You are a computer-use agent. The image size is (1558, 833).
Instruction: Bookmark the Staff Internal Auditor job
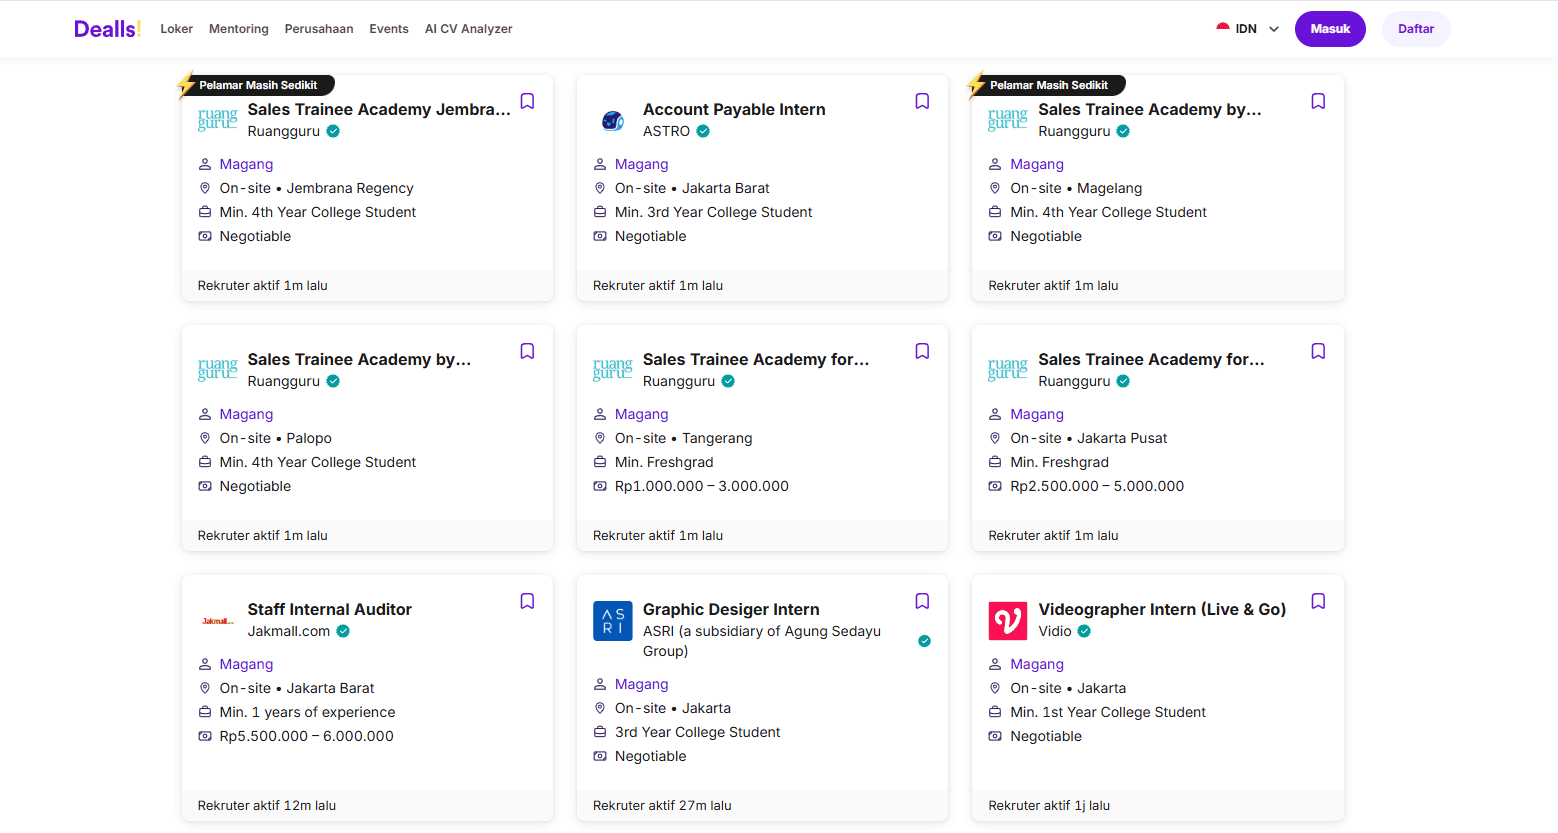tap(527, 601)
